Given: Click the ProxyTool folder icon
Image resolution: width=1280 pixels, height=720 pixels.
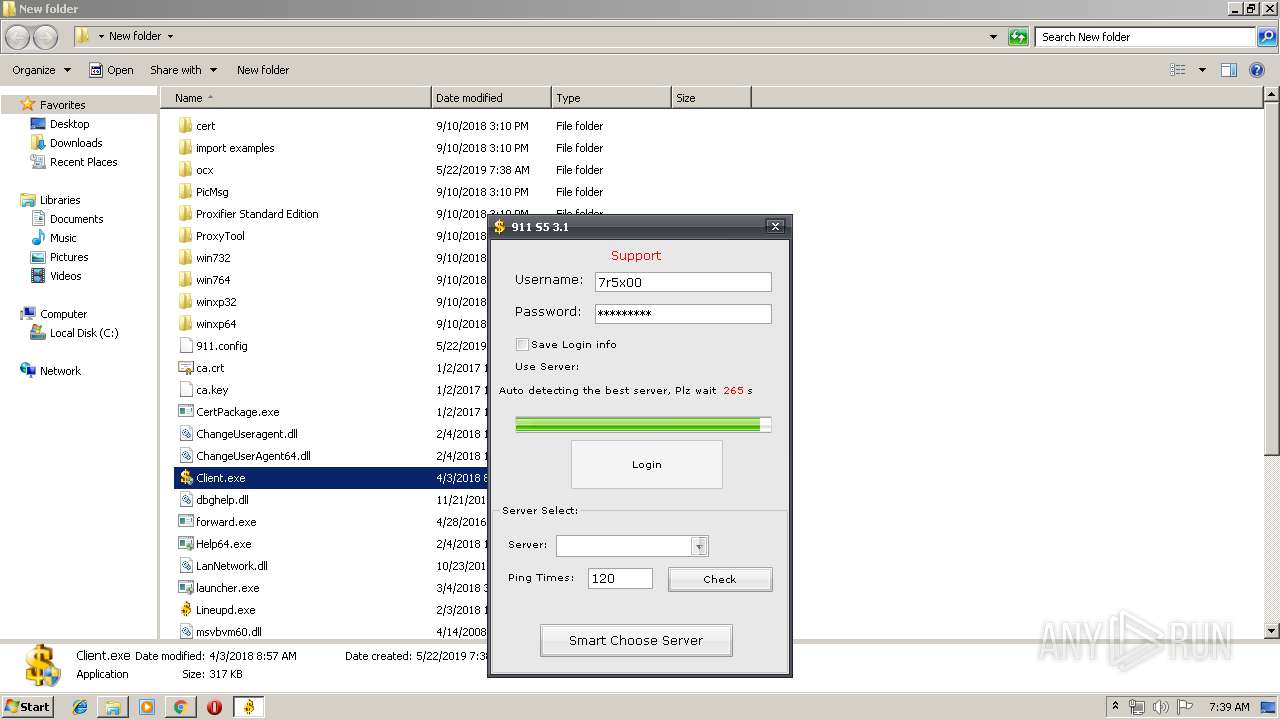Looking at the screenshot, I should (x=186, y=236).
